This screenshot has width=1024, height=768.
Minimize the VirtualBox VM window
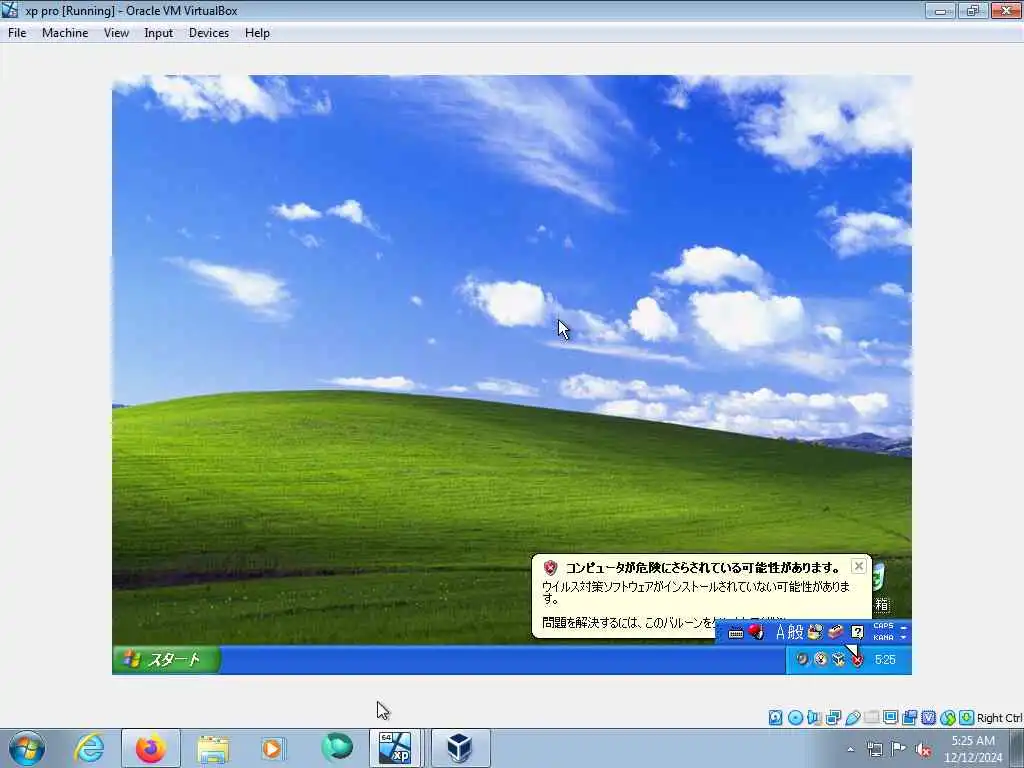pyautogui.click(x=940, y=10)
